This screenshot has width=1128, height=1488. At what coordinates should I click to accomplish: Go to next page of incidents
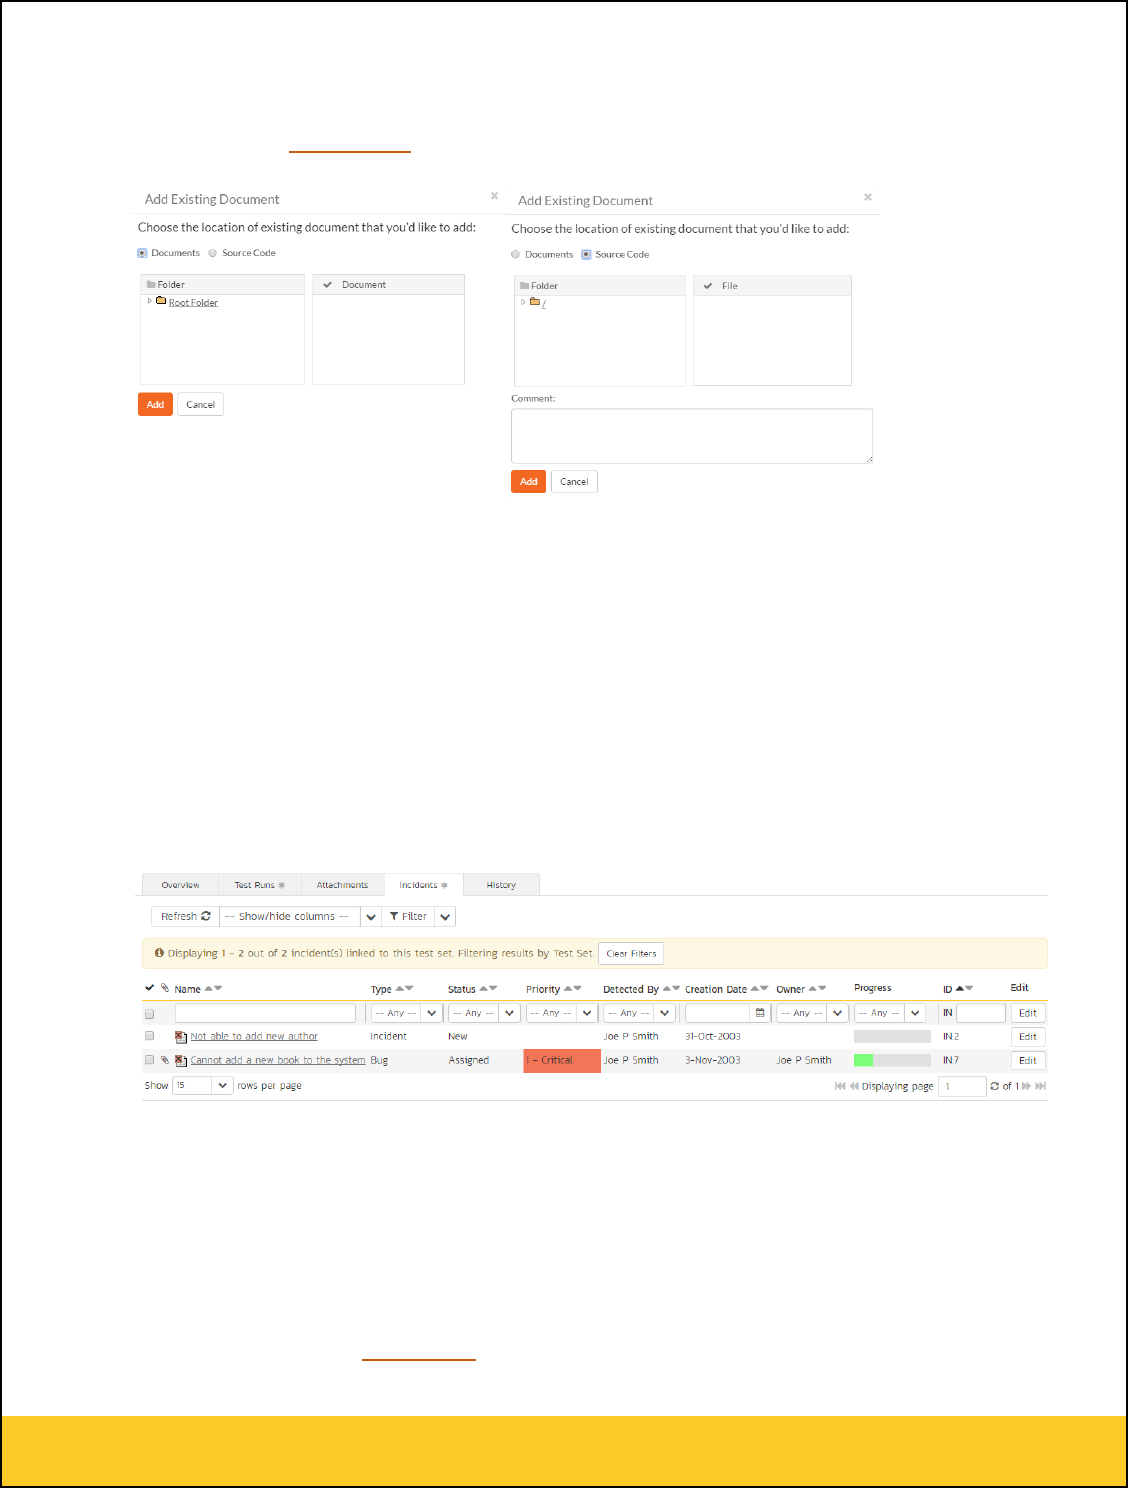pos(1026,1086)
